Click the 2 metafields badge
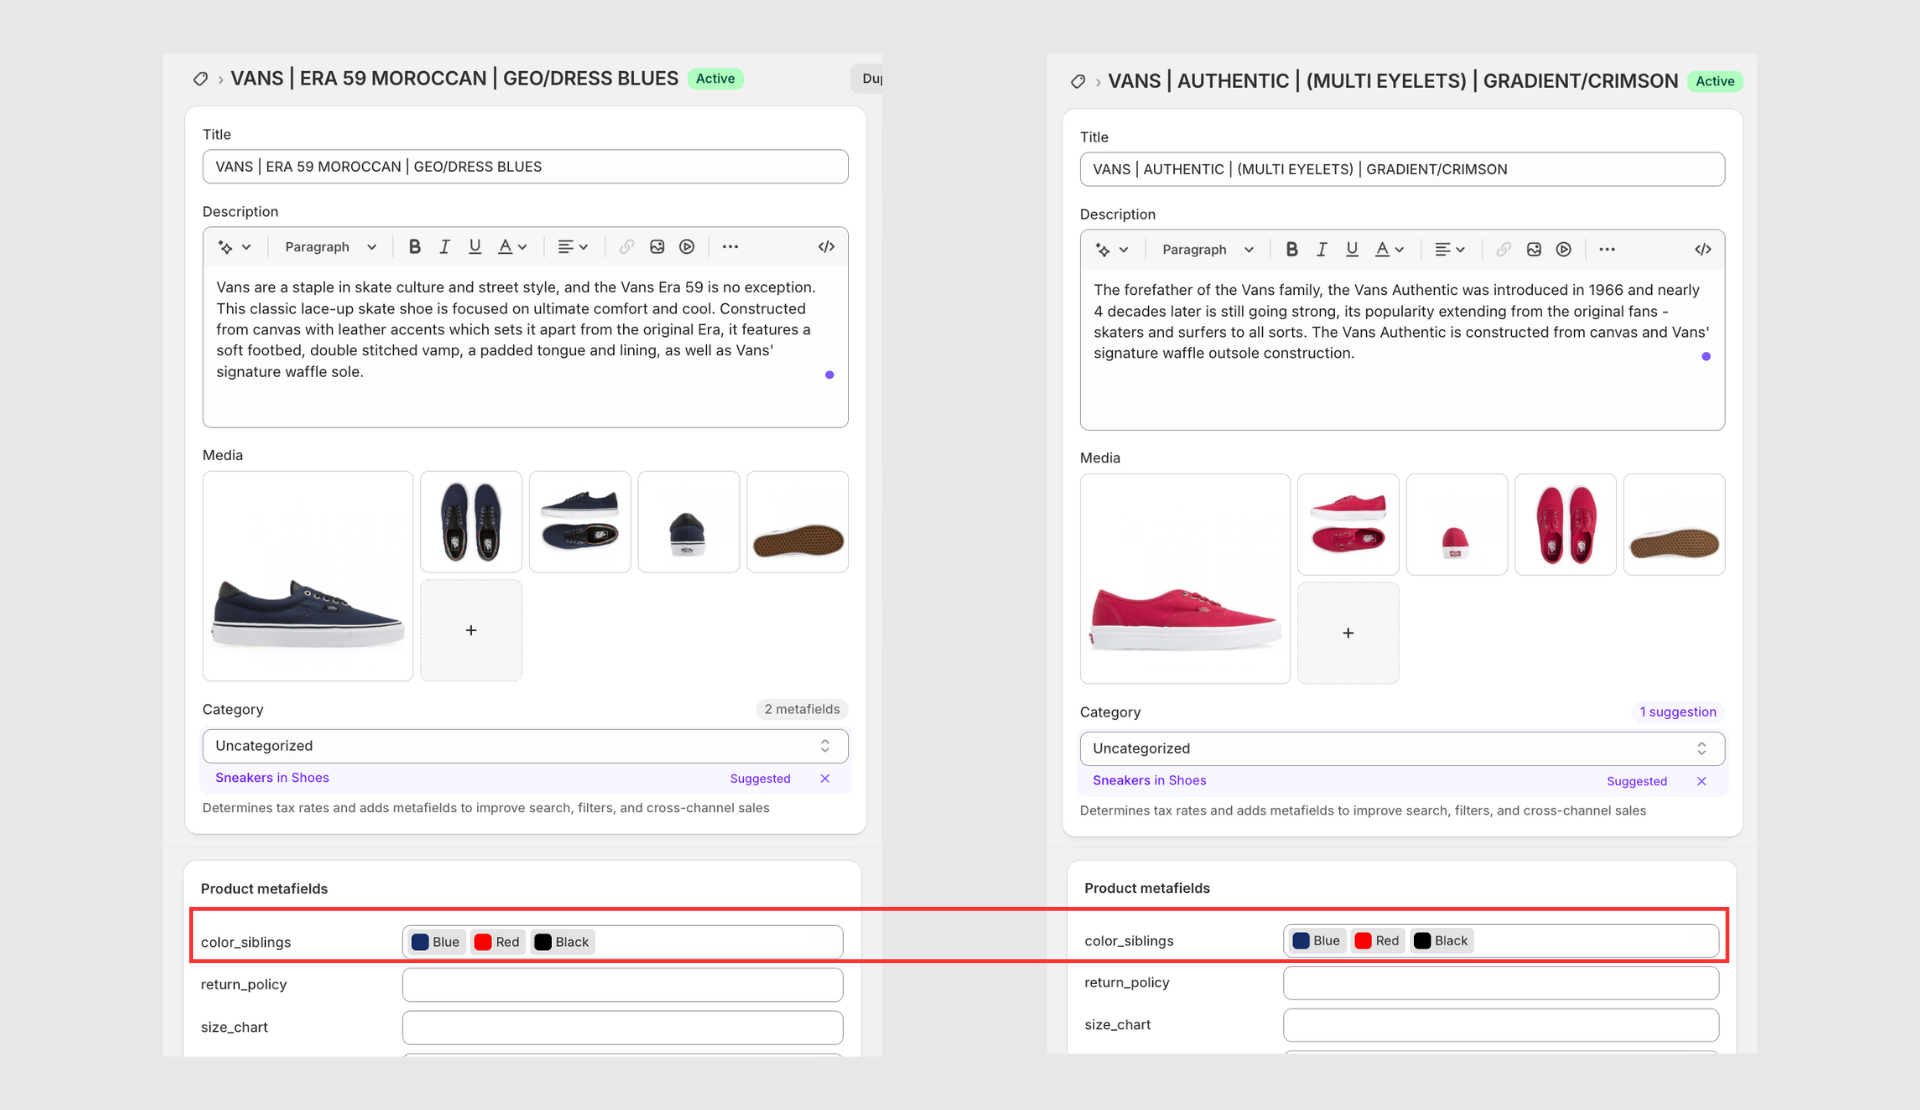 click(x=802, y=710)
